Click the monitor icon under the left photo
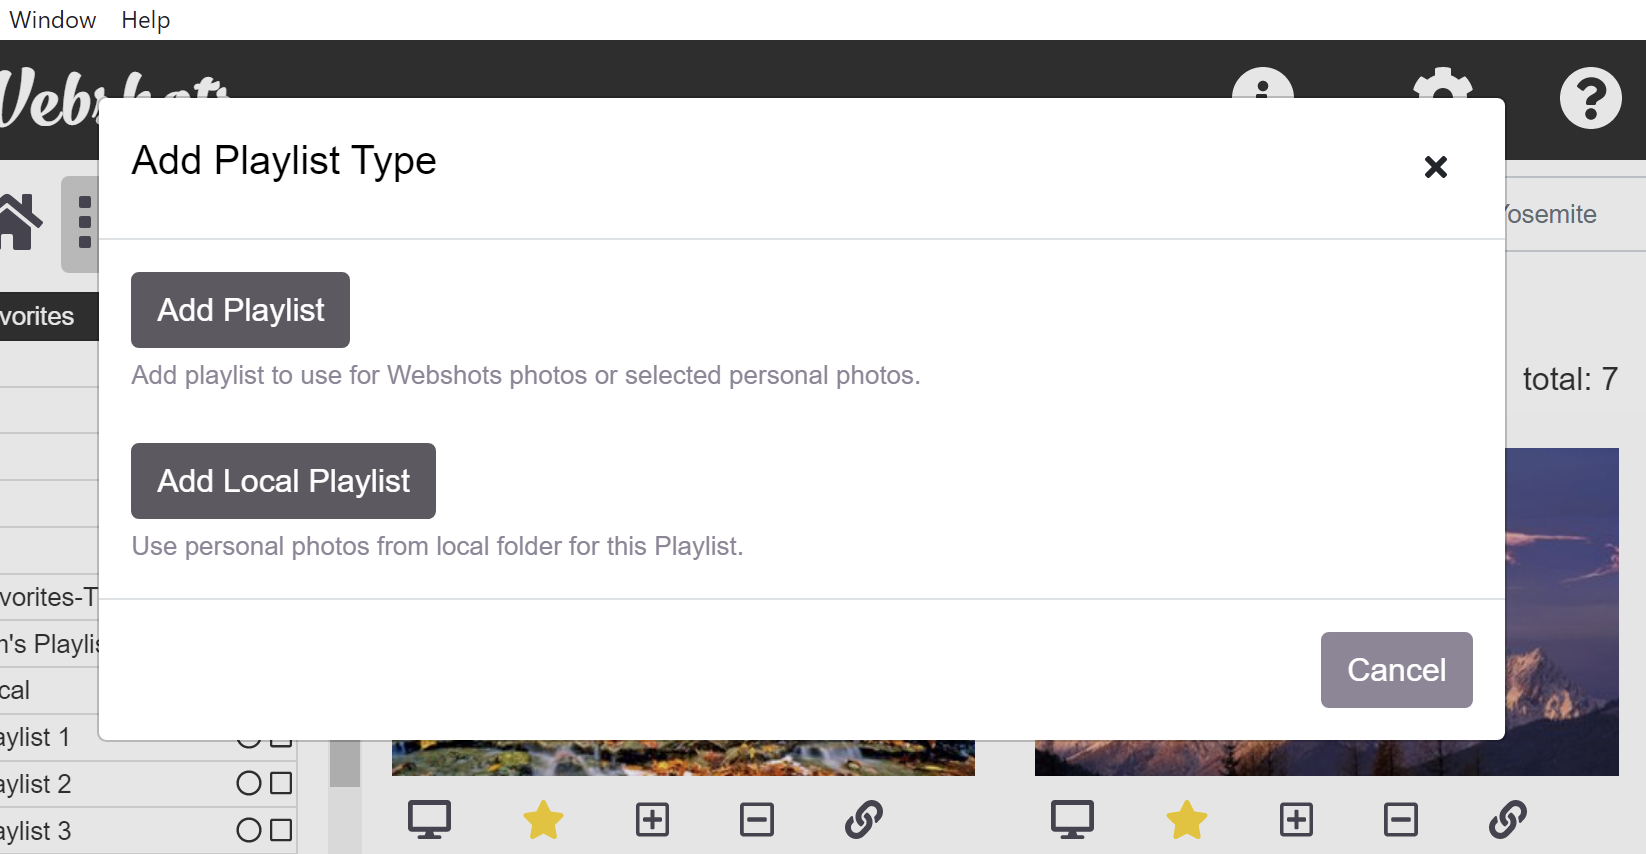The width and height of the screenshot is (1646, 854). (429, 820)
